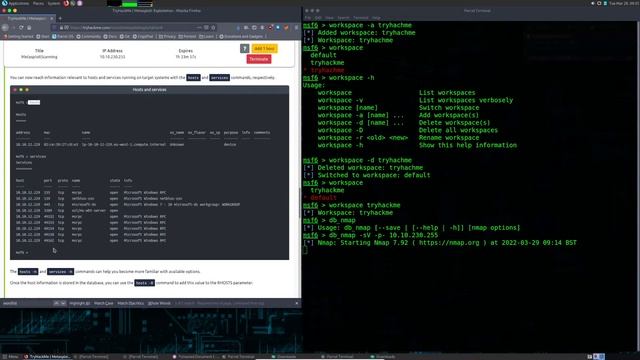Click the Menu button in bottom taskbar
640x360 pixels.
click(x=11, y=357)
